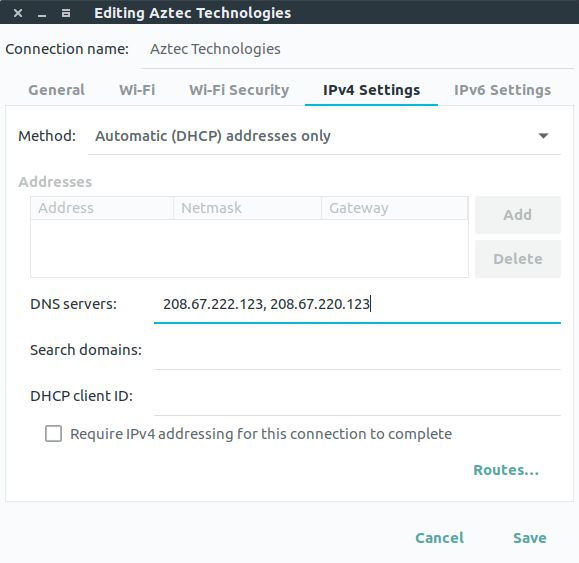Click into the Search domains field

tap(357, 350)
